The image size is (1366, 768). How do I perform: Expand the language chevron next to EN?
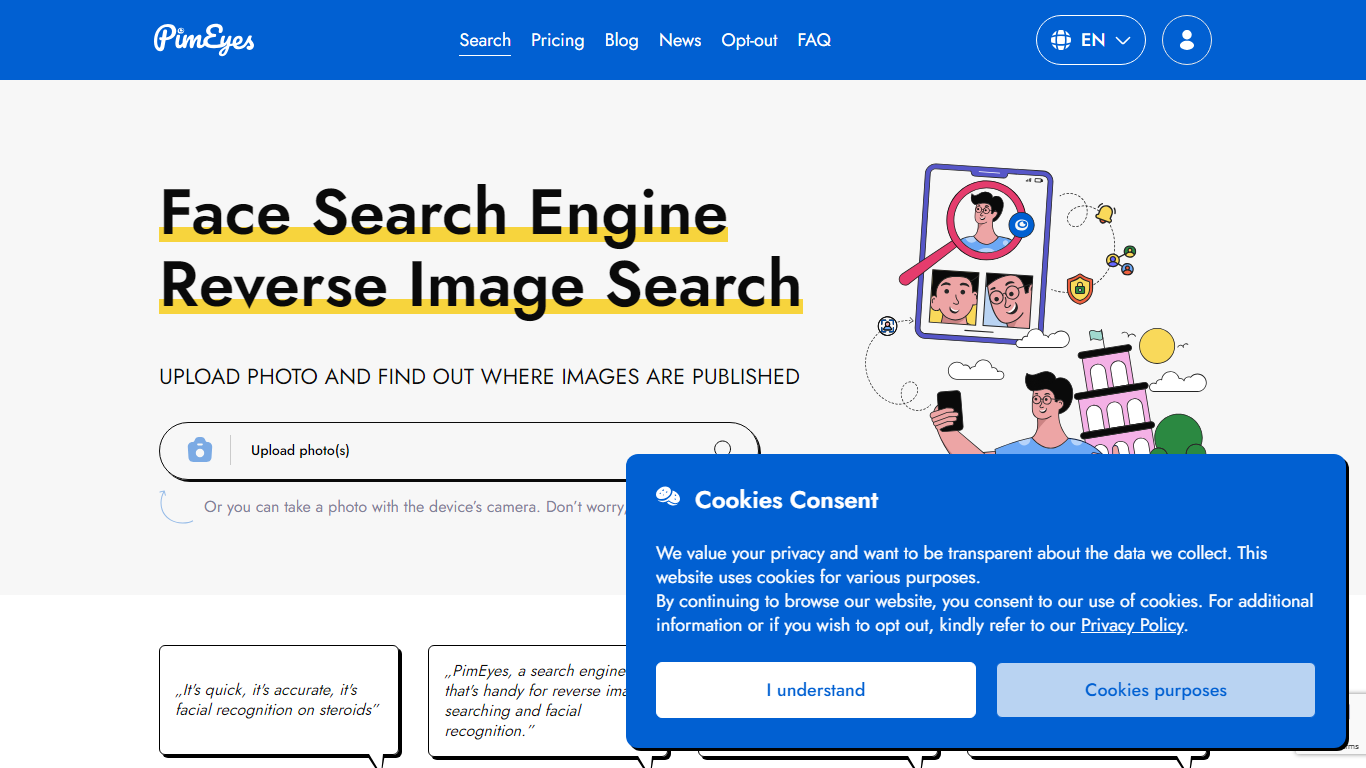coord(1123,41)
